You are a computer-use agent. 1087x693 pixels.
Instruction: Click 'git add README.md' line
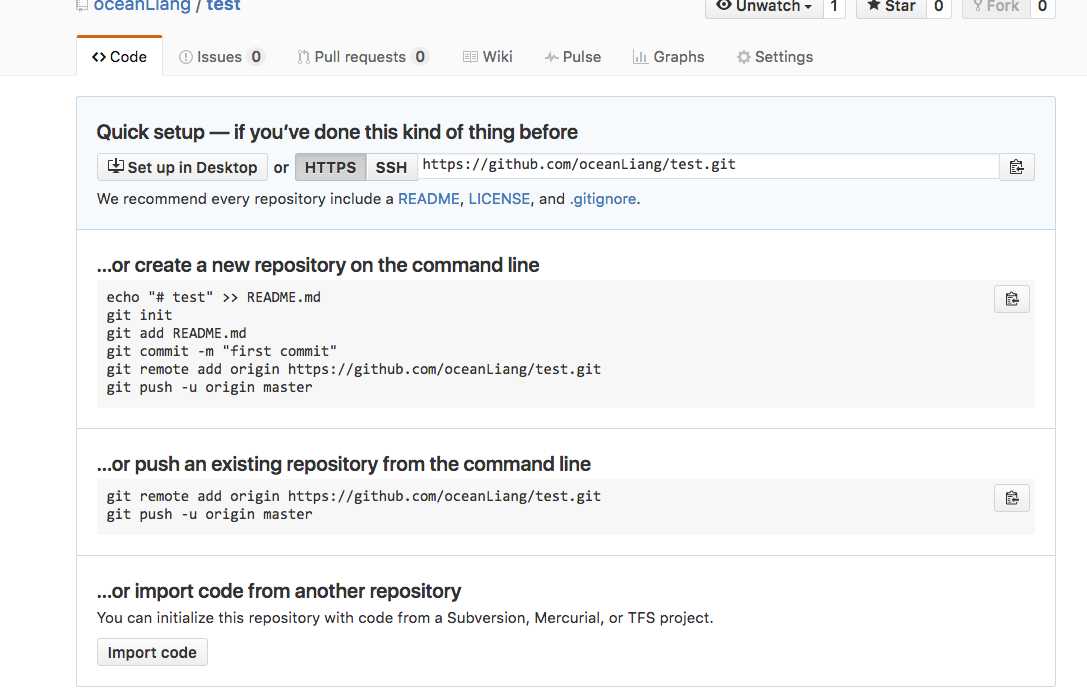(x=176, y=333)
